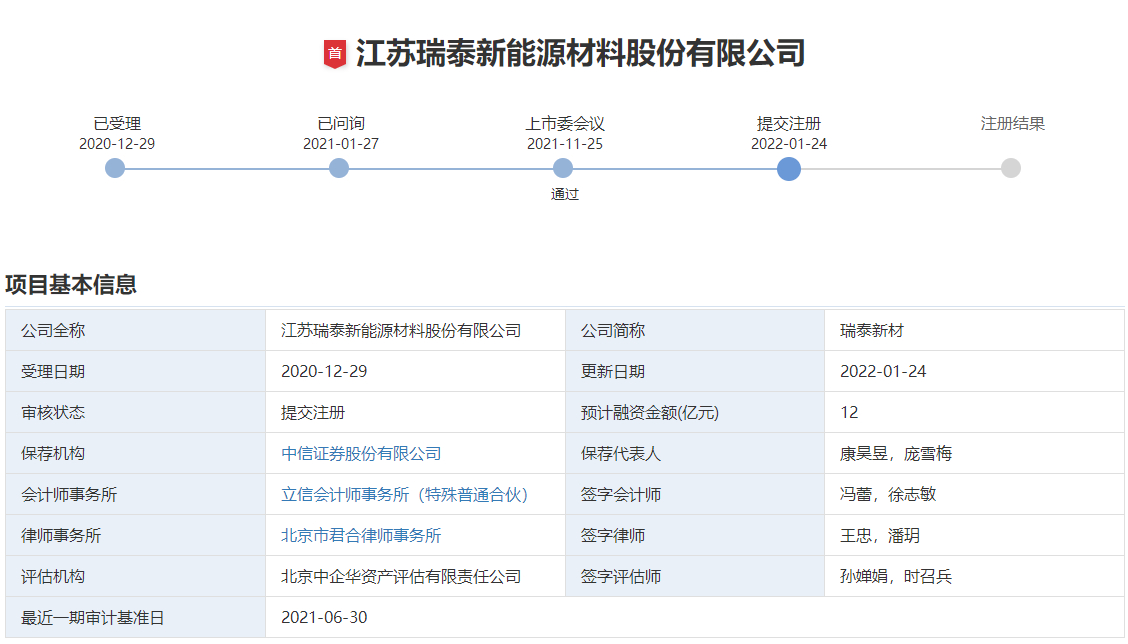Click the highlighted 提交注册 blue dot
The image size is (1128, 644).
[x=789, y=169]
